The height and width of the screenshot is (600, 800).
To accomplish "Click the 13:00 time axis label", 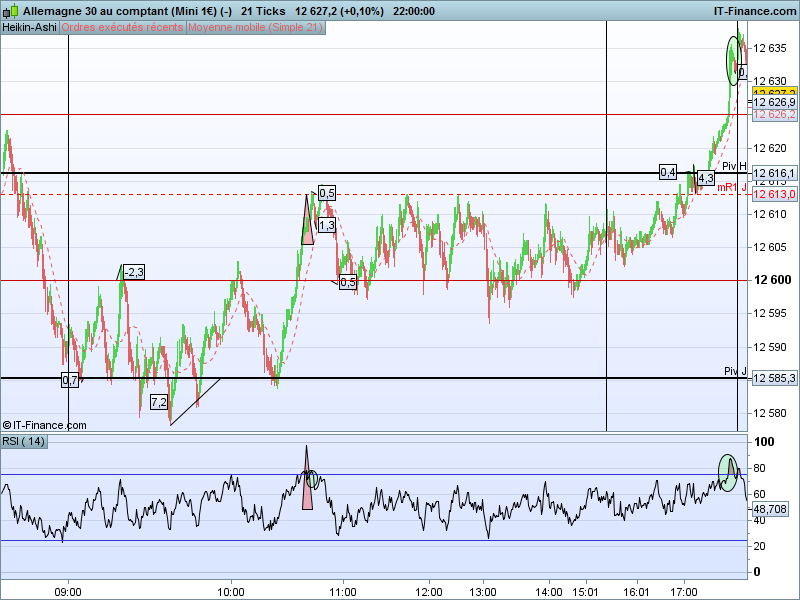I will [483, 592].
